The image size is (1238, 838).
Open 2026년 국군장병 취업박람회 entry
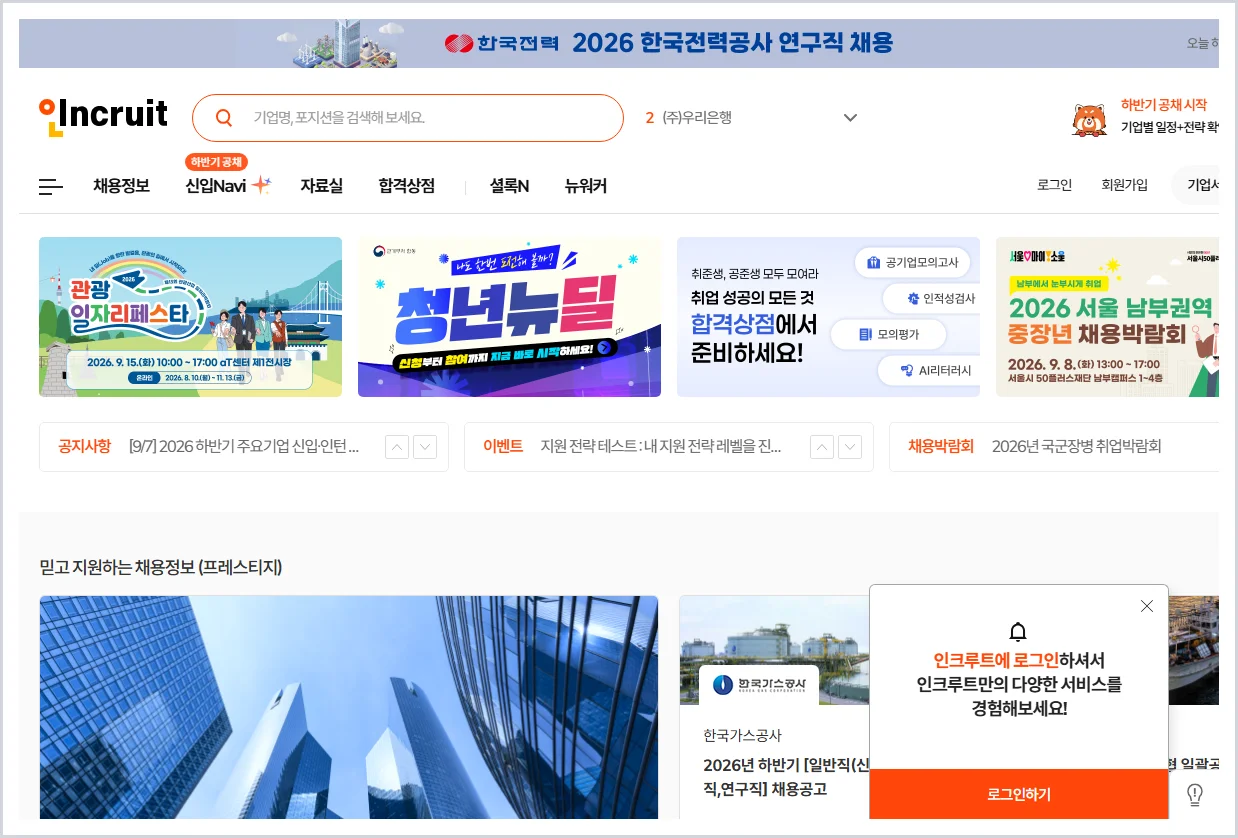(1076, 447)
